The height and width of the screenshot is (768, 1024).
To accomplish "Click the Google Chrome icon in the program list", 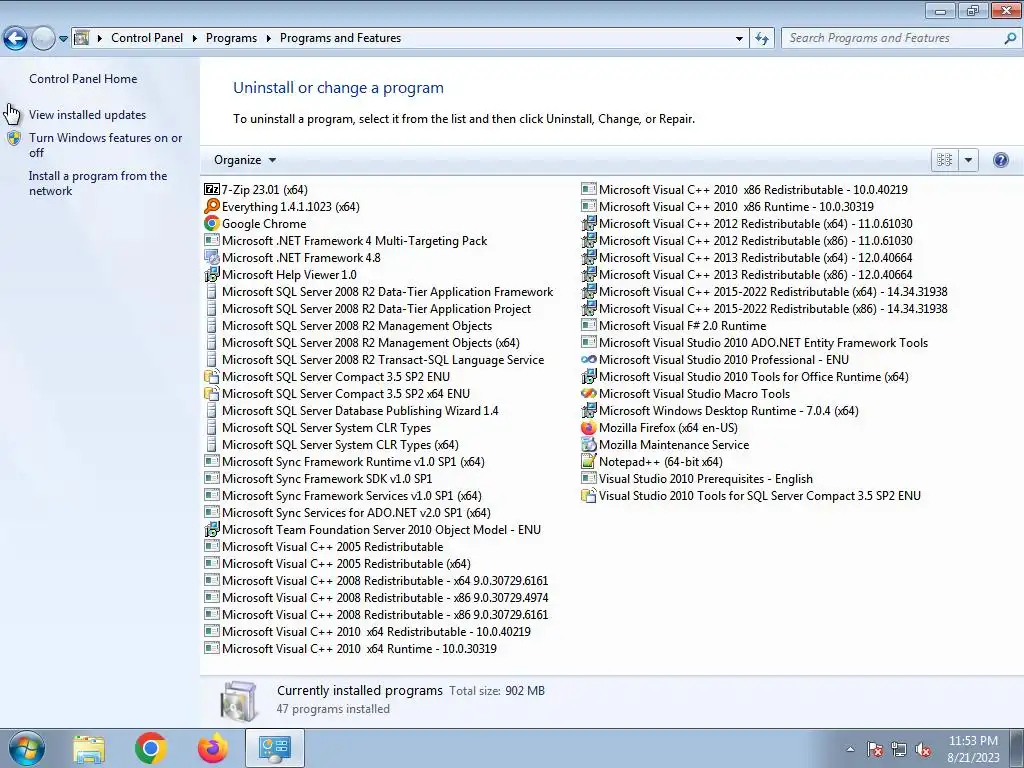I will [x=212, y=223].
